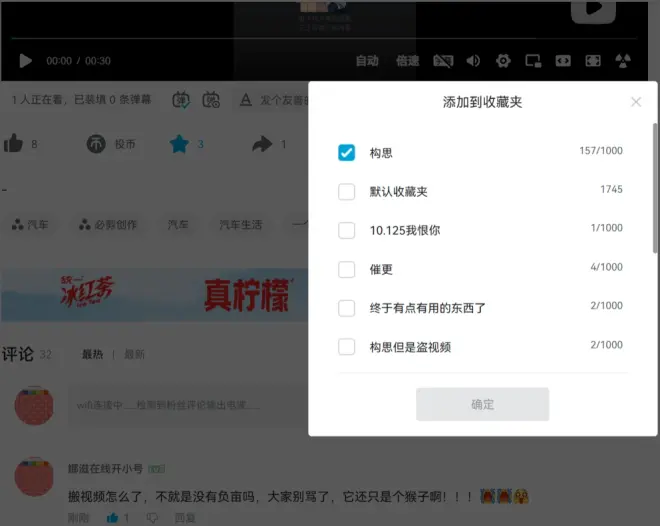The width and height of the screenshot is (660, 526).
Task: Check the 催更 folder checkbox
Action: (x=346, y=269)
